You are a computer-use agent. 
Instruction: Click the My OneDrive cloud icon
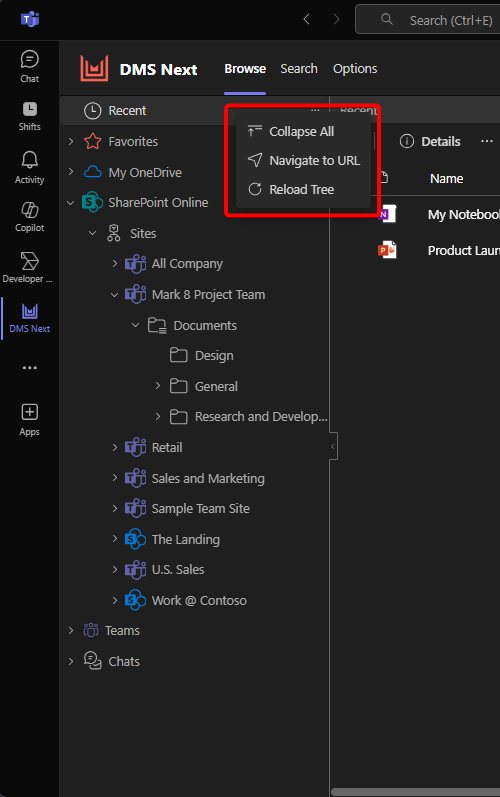tap(92, 172)
